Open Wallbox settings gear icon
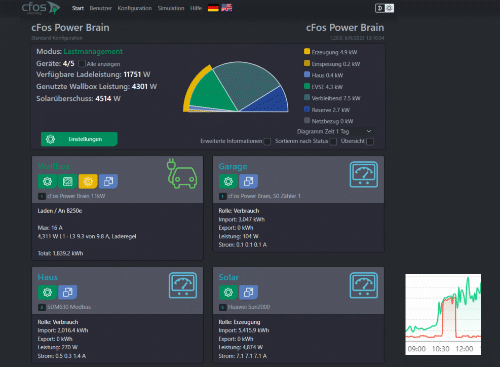Viewport: 500px width, 367px height. (47, 181)
